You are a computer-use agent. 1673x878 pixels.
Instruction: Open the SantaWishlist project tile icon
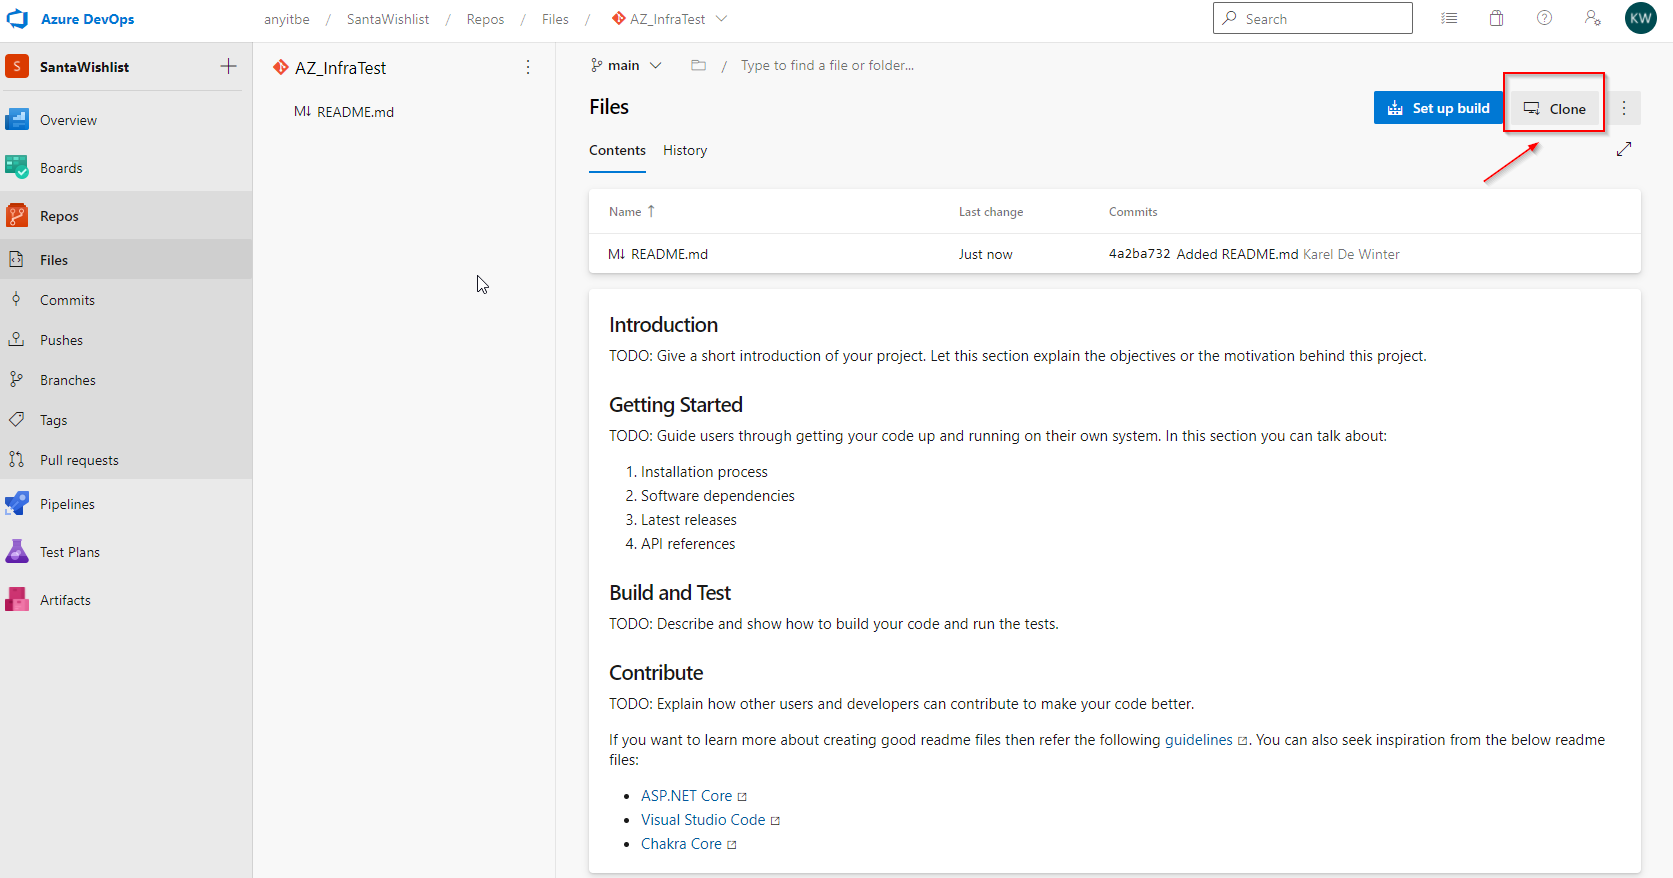pyautogui.click(x=17, y=67)
